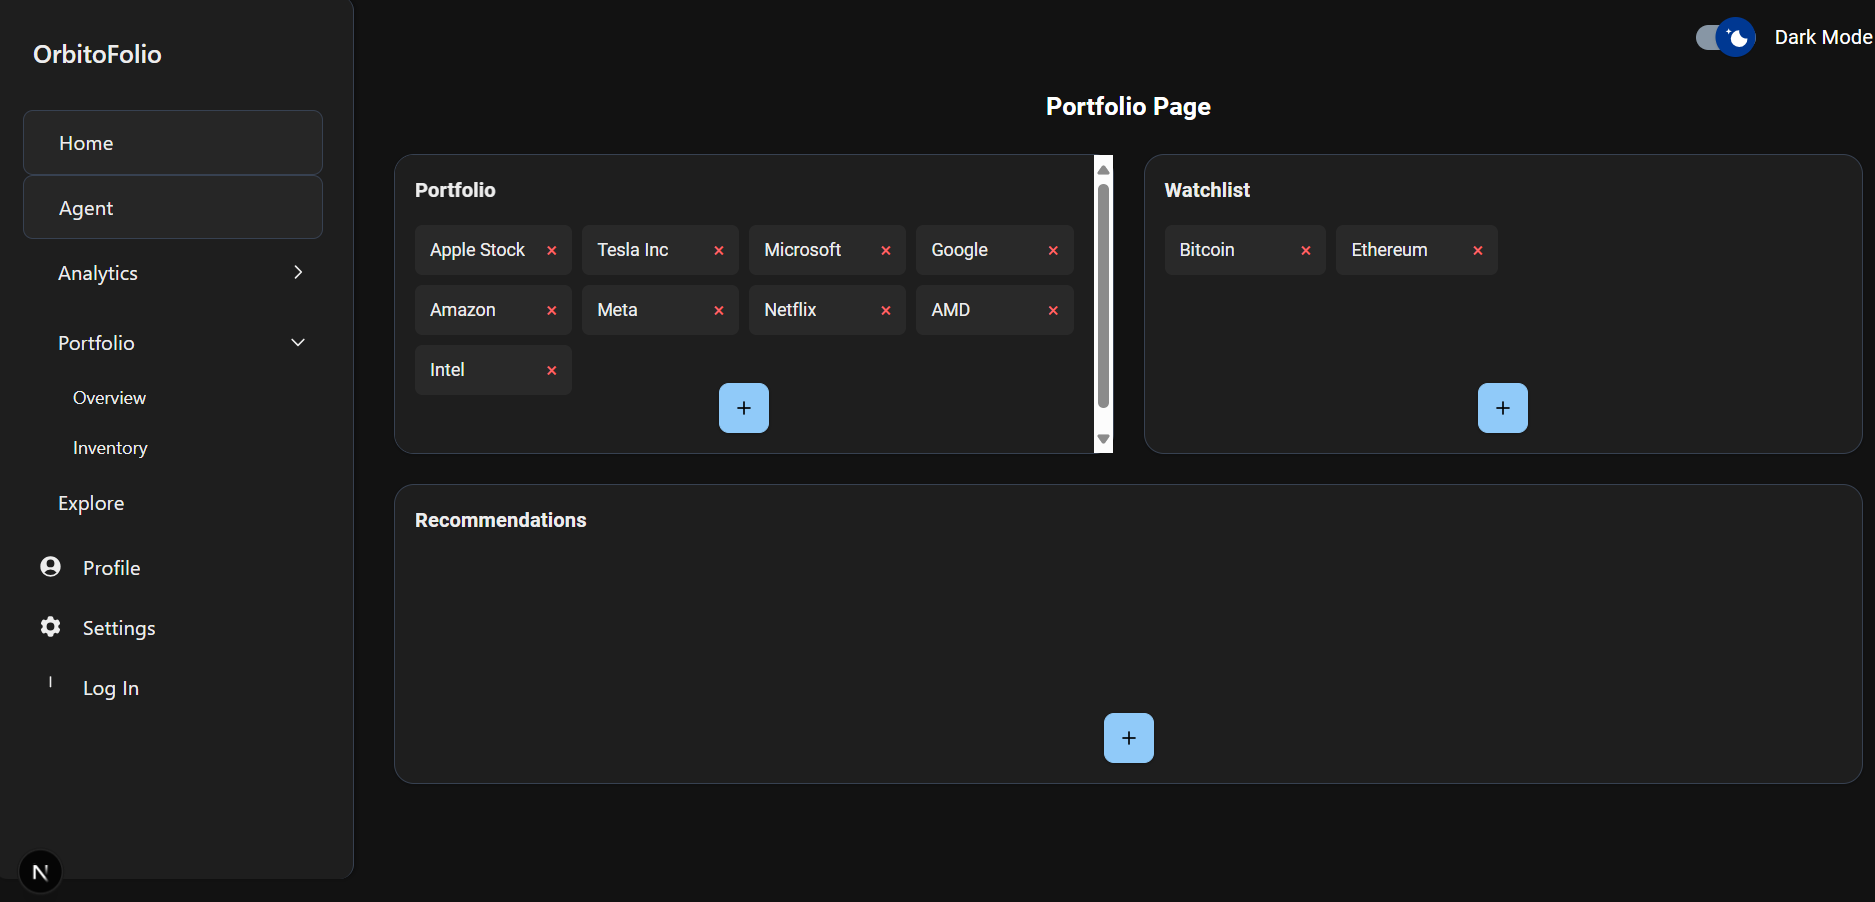This screenshot has width=1875, height=902.
Task: Select the Bitcoin chip label
Action: (x=1206, y=250)
